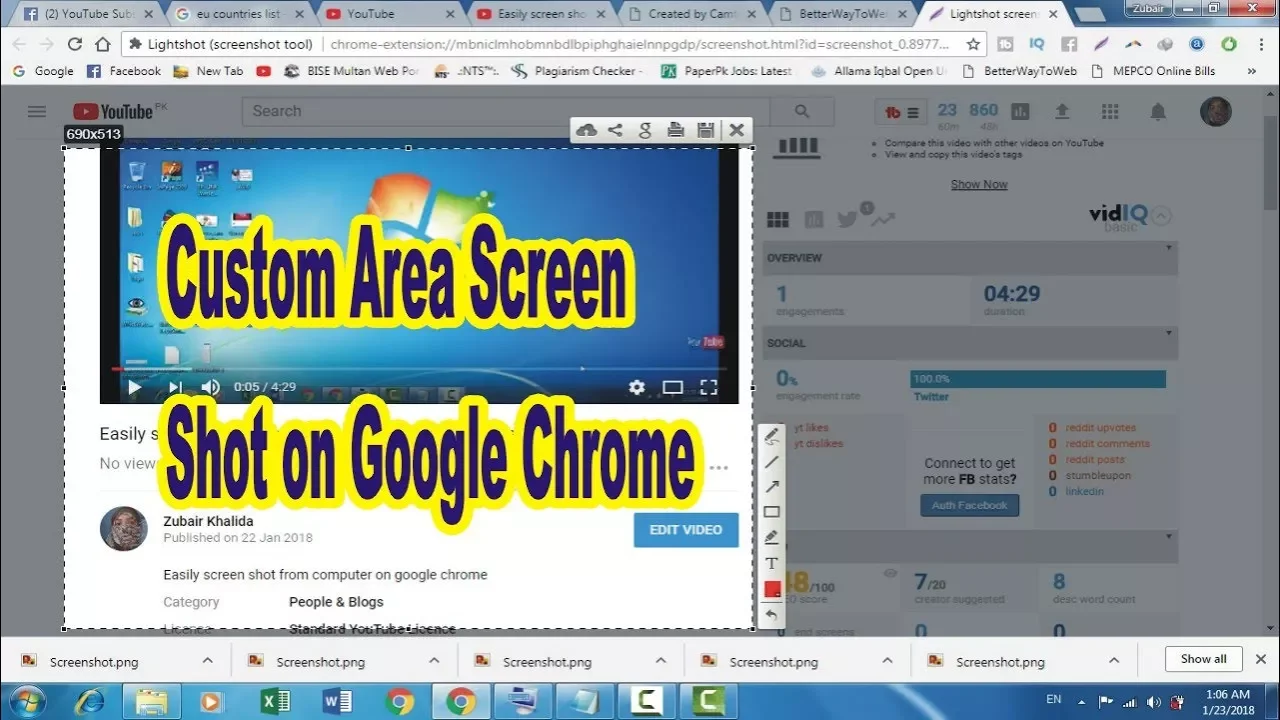Open Word from the taskbar
This screenshot has height=720, width=1280.
[338, 701]
